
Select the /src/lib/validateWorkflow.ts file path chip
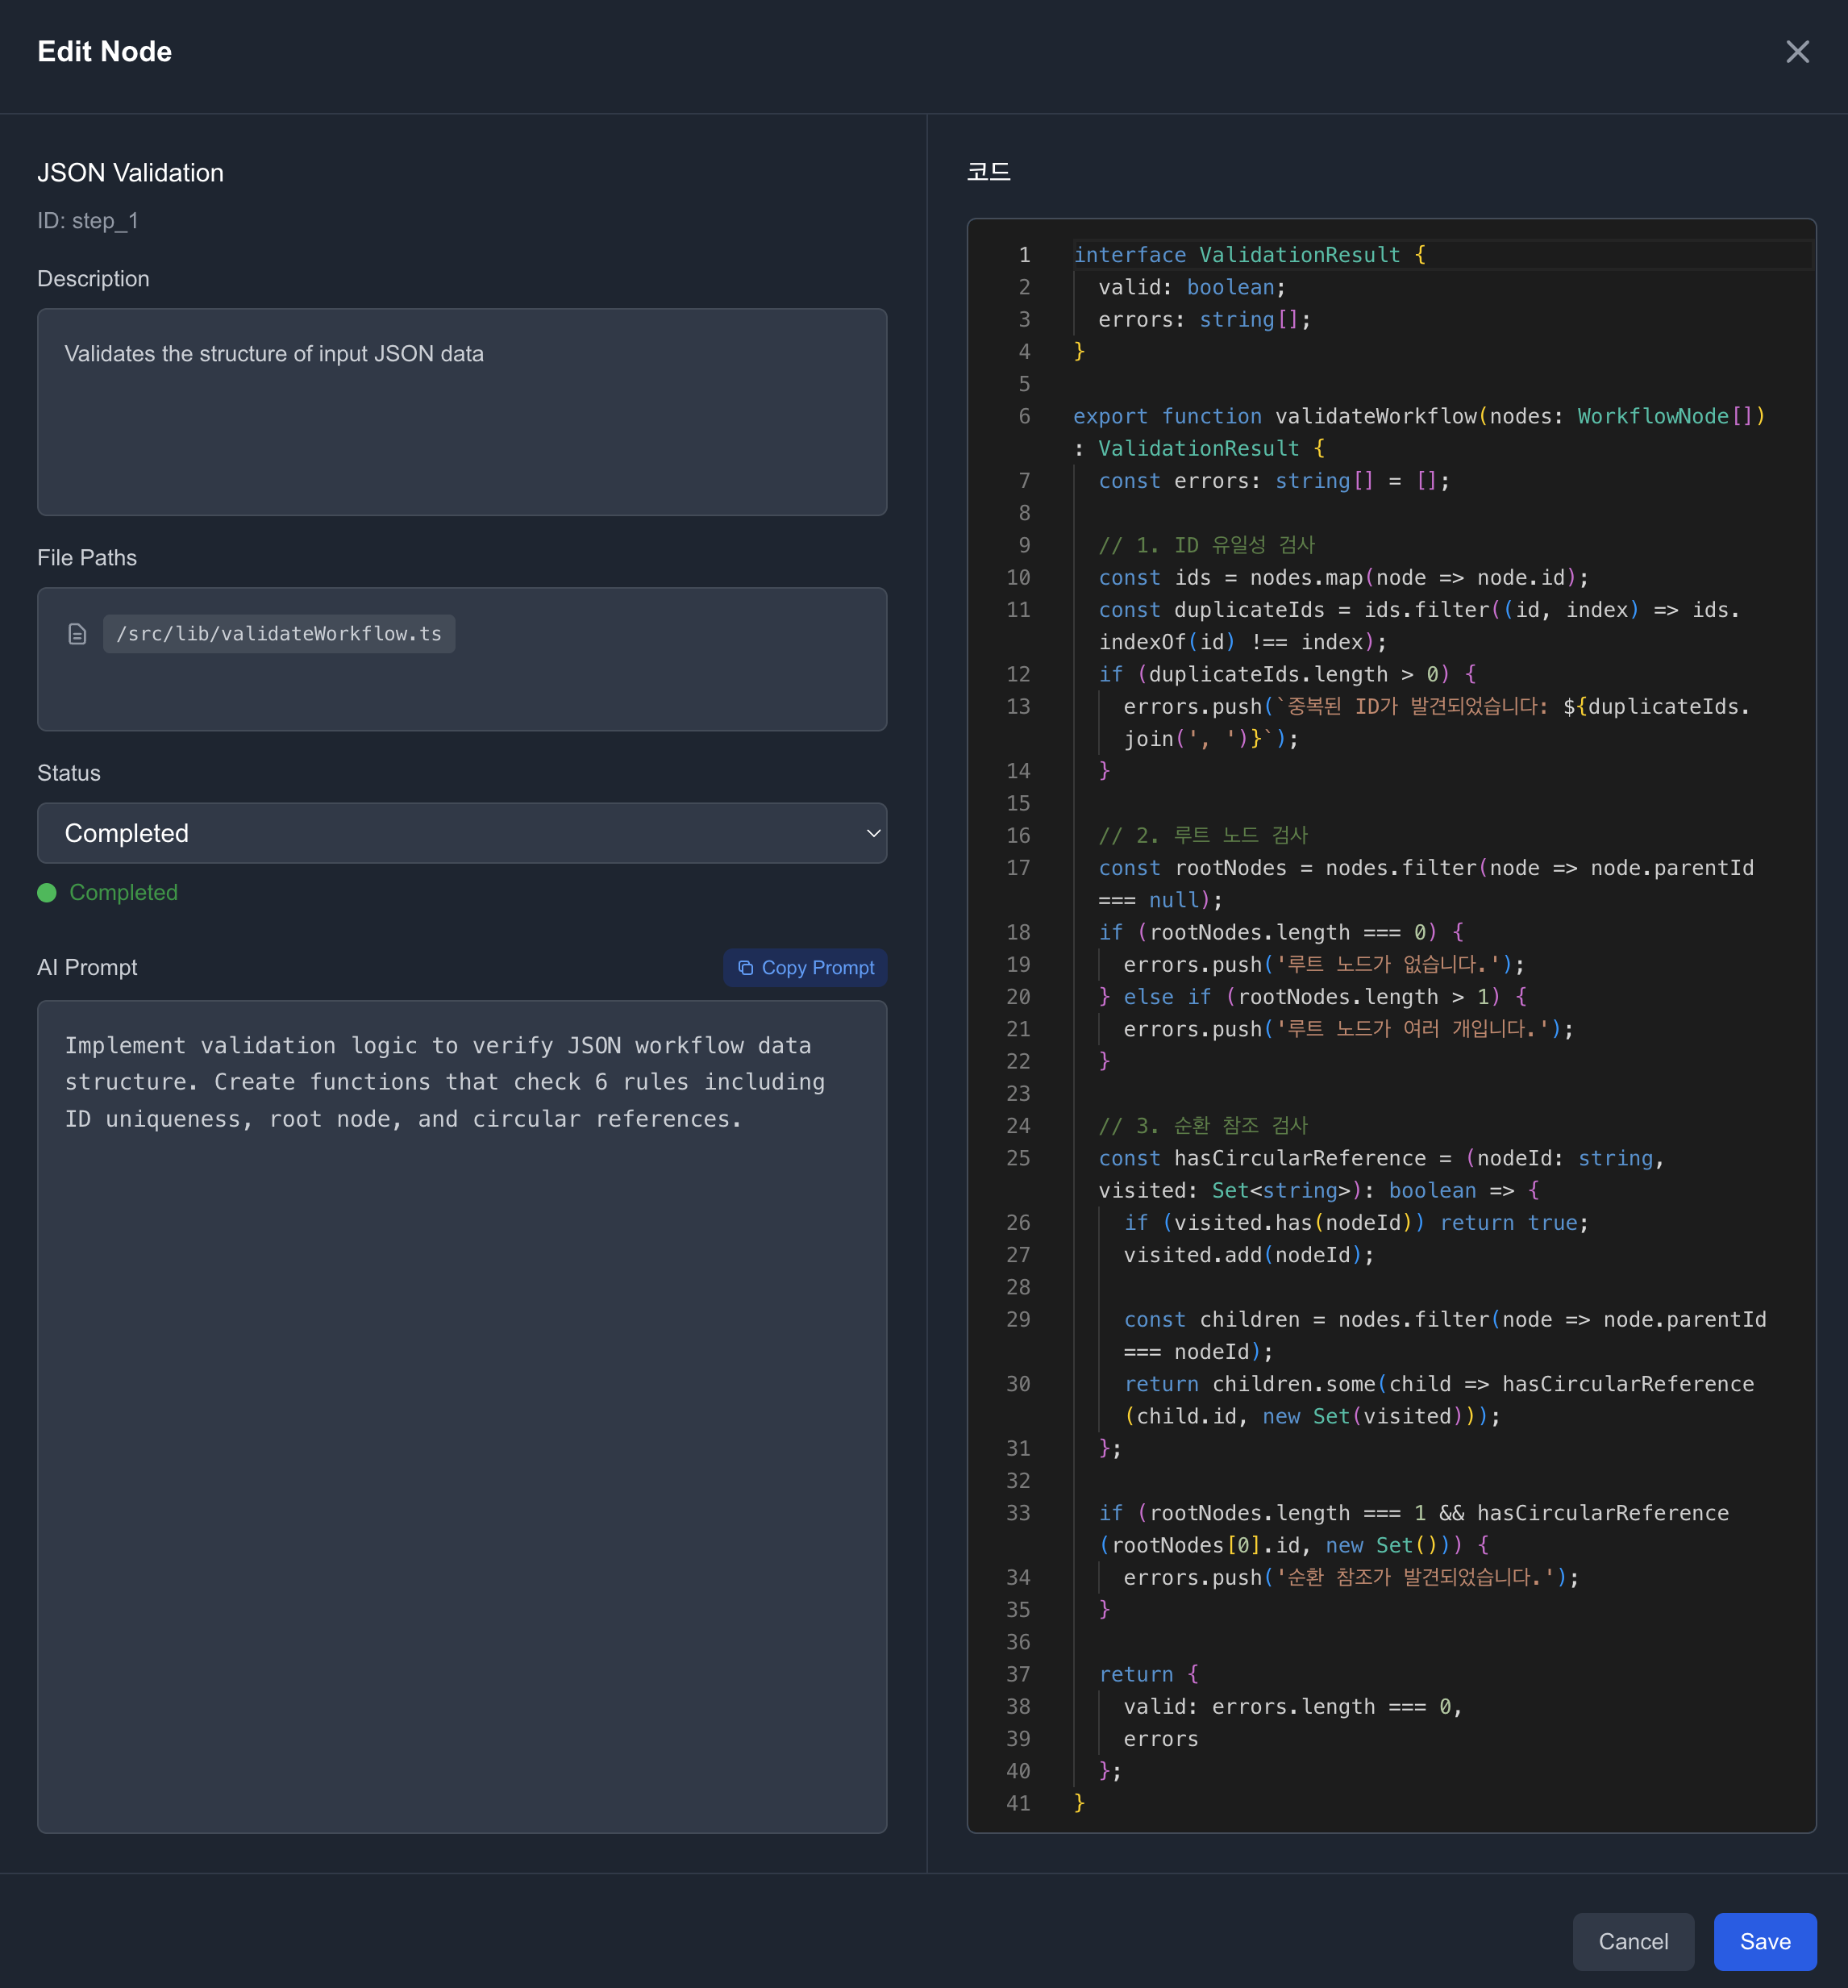point(279,634)
